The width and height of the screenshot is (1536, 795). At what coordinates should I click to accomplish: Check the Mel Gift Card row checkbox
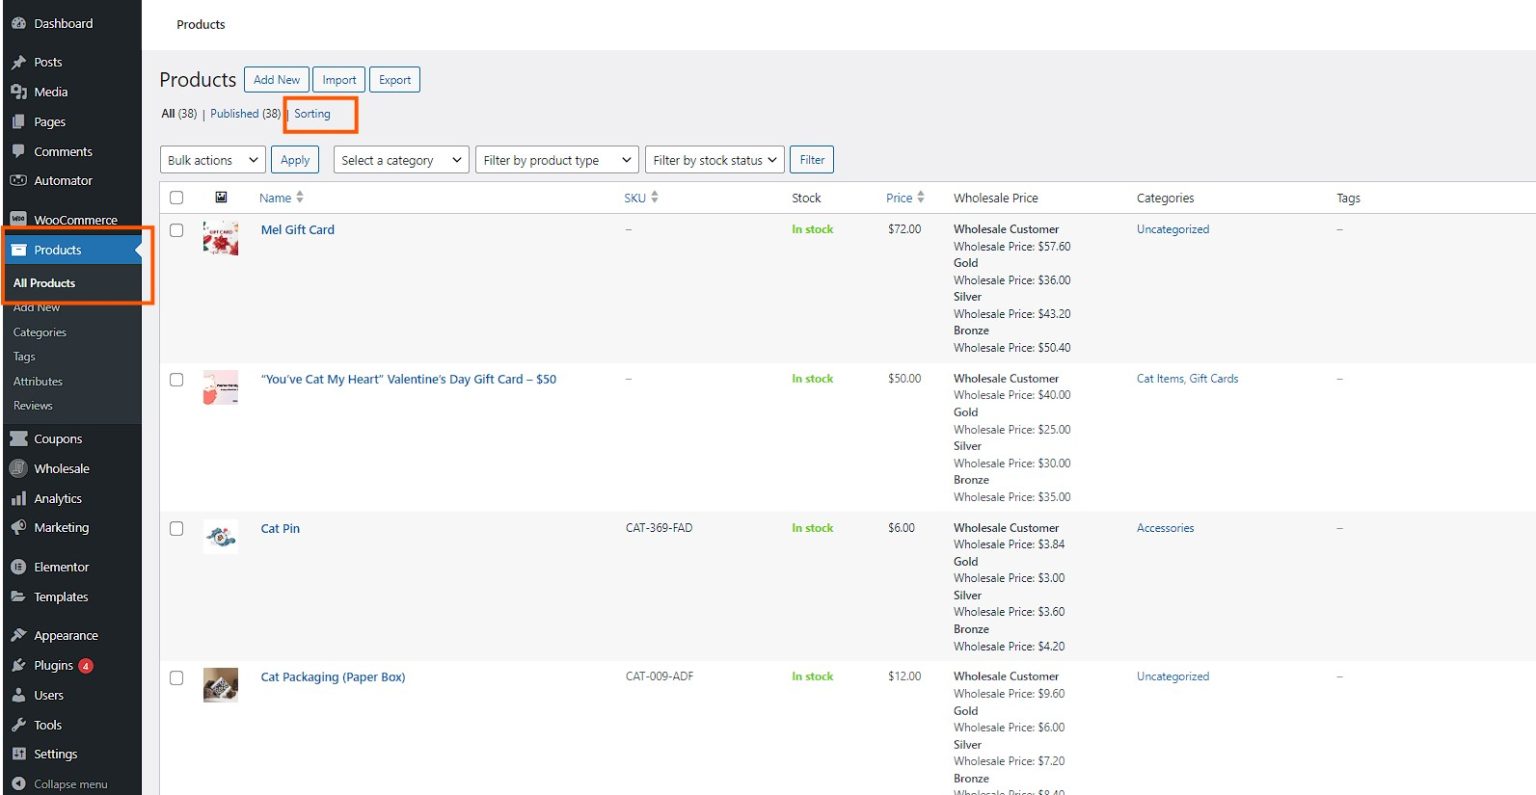tap(177, 231)
